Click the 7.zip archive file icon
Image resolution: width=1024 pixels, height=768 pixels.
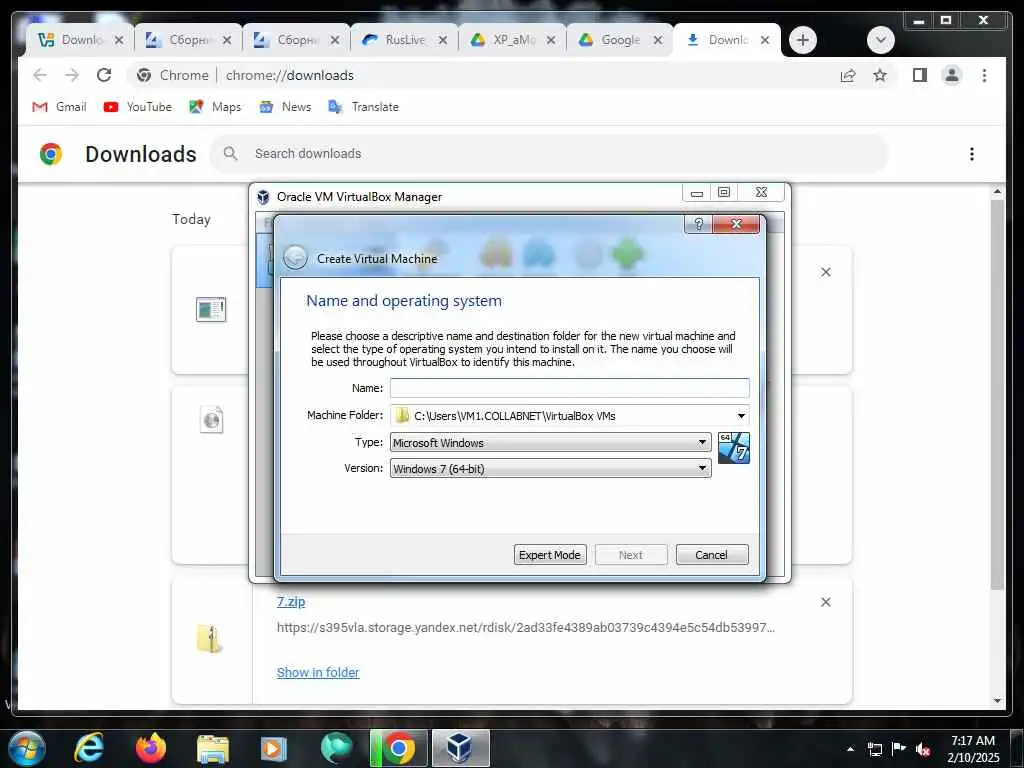coord(210,638)
